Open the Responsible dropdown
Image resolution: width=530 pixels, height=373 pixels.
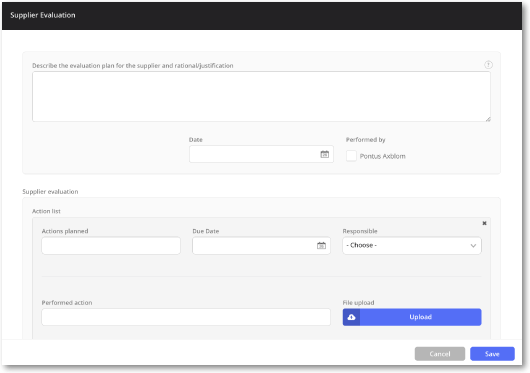point(412,245)
